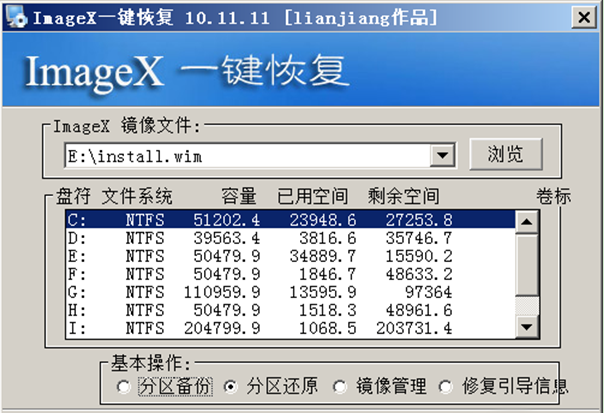Click the partition list scrollbar thumb
The width and height of the screenshot is (604, 413).
coord(527,265)
